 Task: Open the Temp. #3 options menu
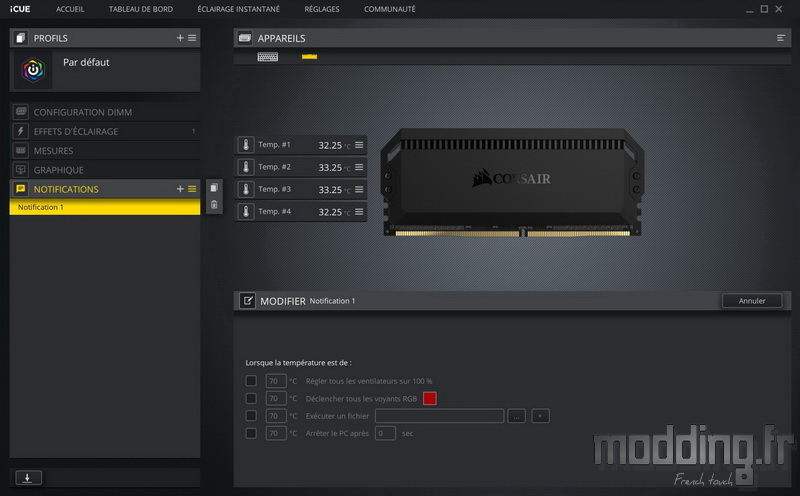coord(359,189)
